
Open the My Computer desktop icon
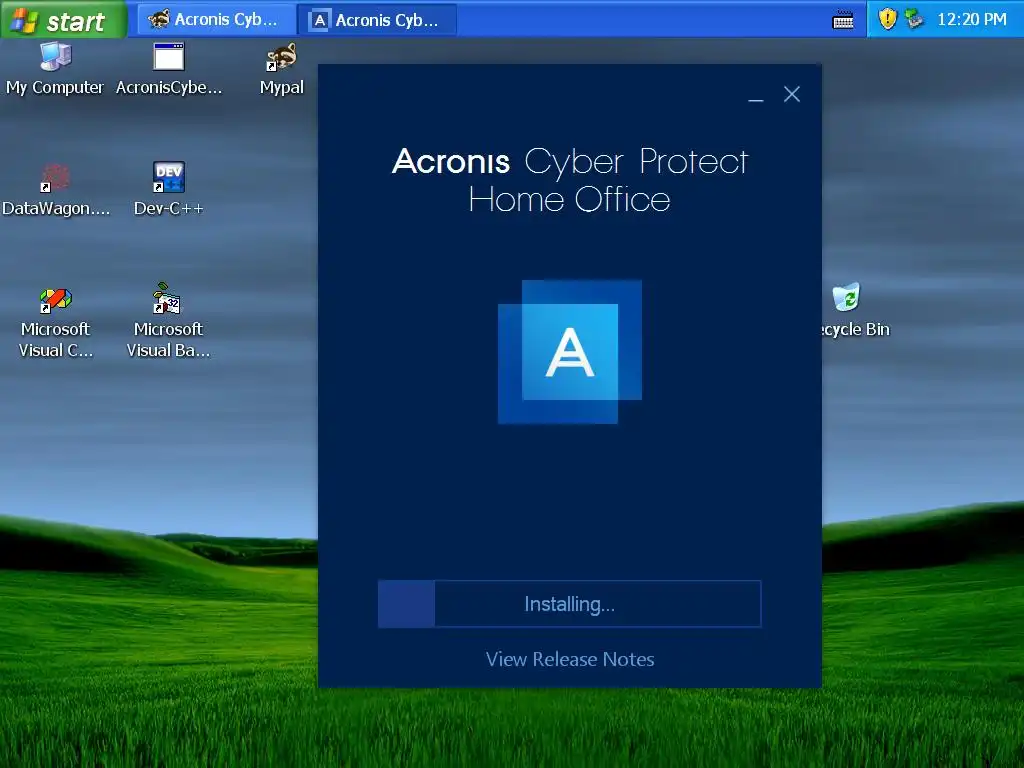pyautogui.click(x=56, y=69)
